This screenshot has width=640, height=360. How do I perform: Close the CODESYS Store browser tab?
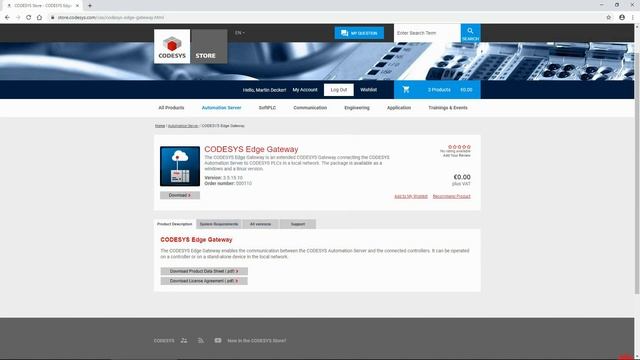pyautogui.click(x=77, y=6)
